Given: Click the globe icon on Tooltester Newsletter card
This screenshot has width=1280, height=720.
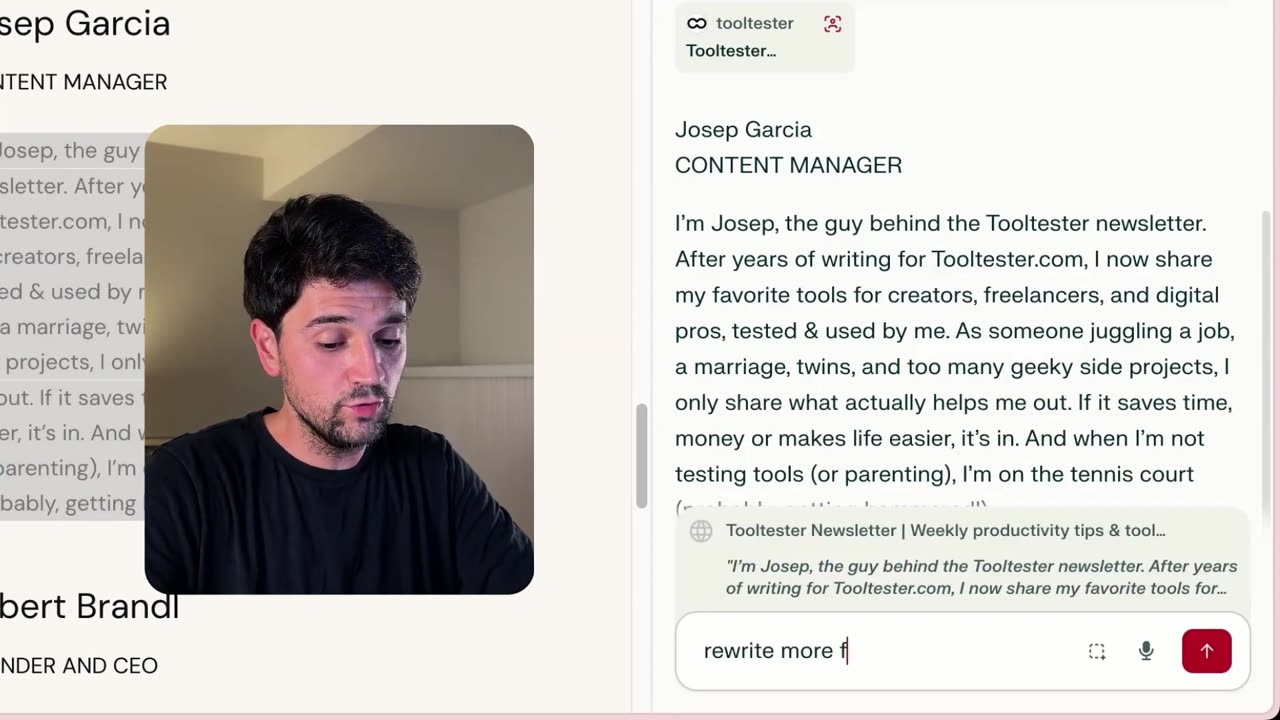Looking at the screenshot, I should (x=701, y=531).
